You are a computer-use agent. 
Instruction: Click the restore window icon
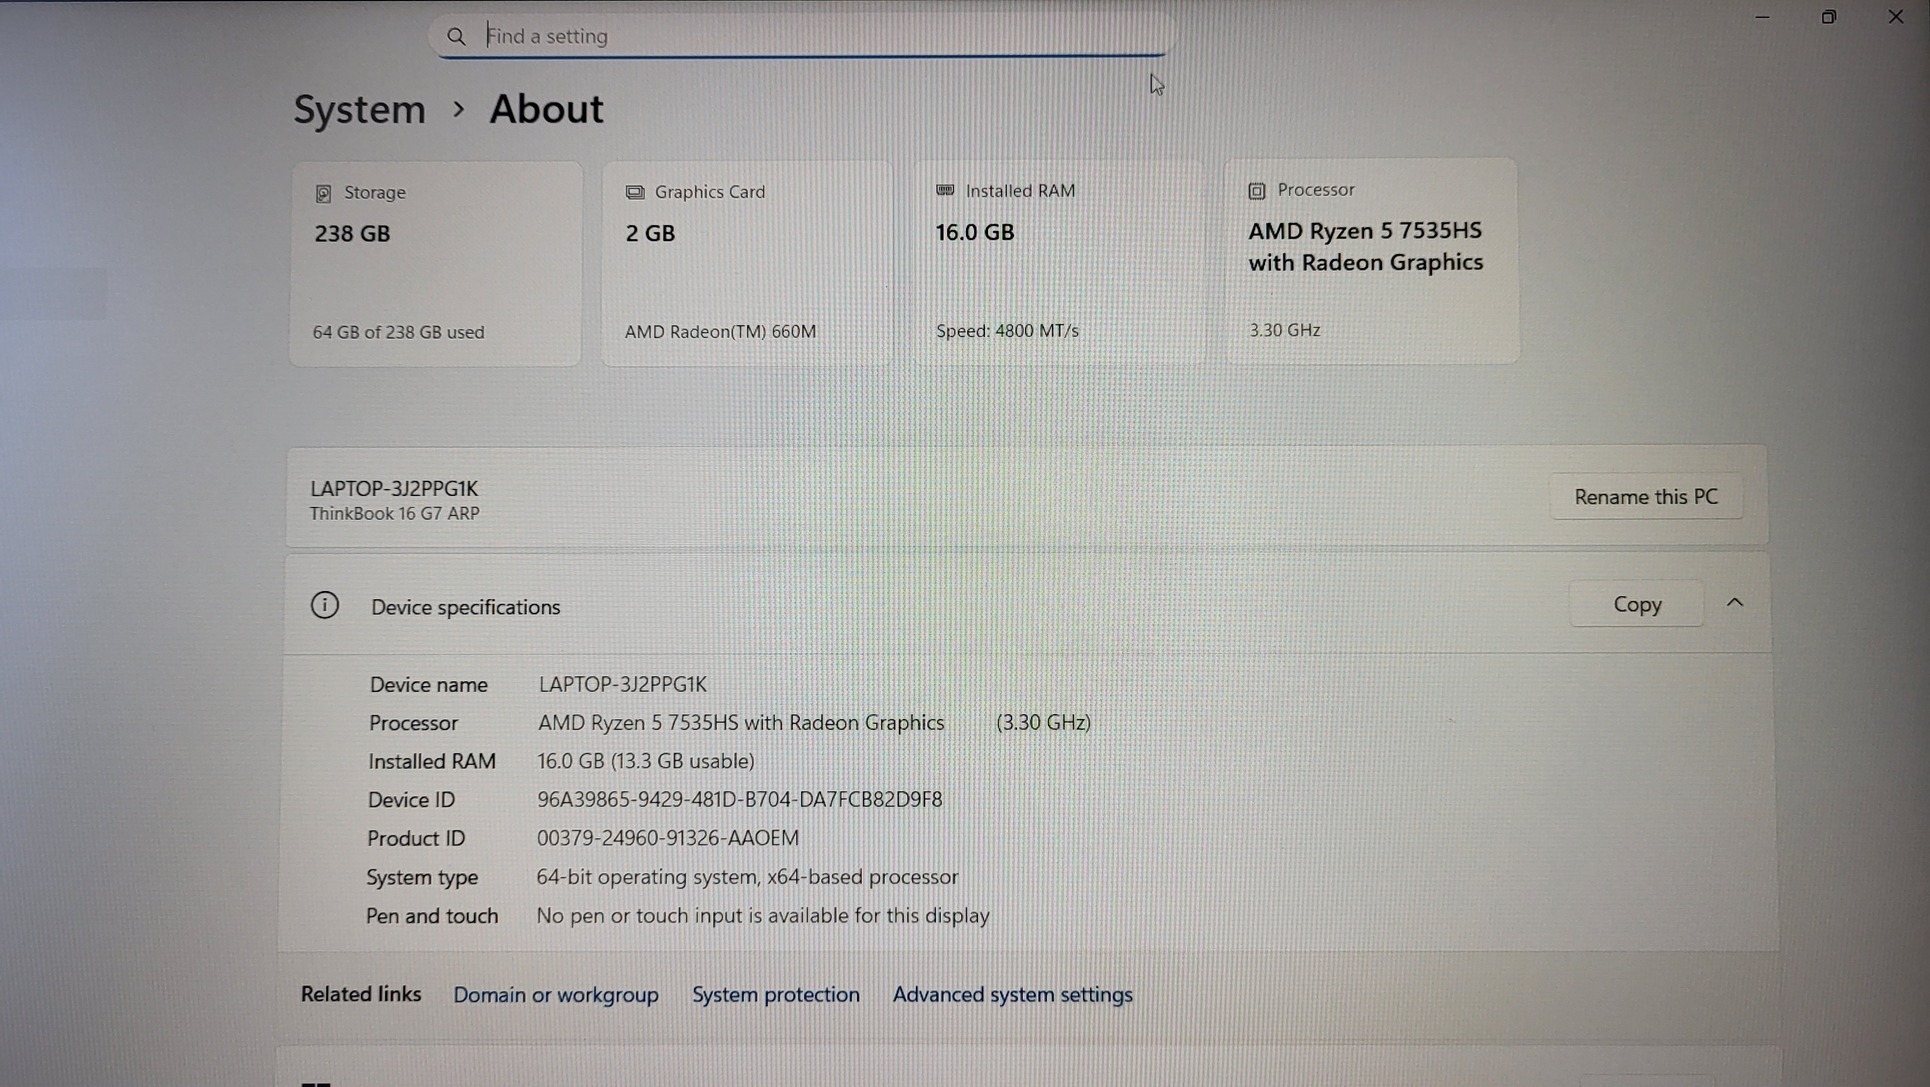(x=1828, y=17)
